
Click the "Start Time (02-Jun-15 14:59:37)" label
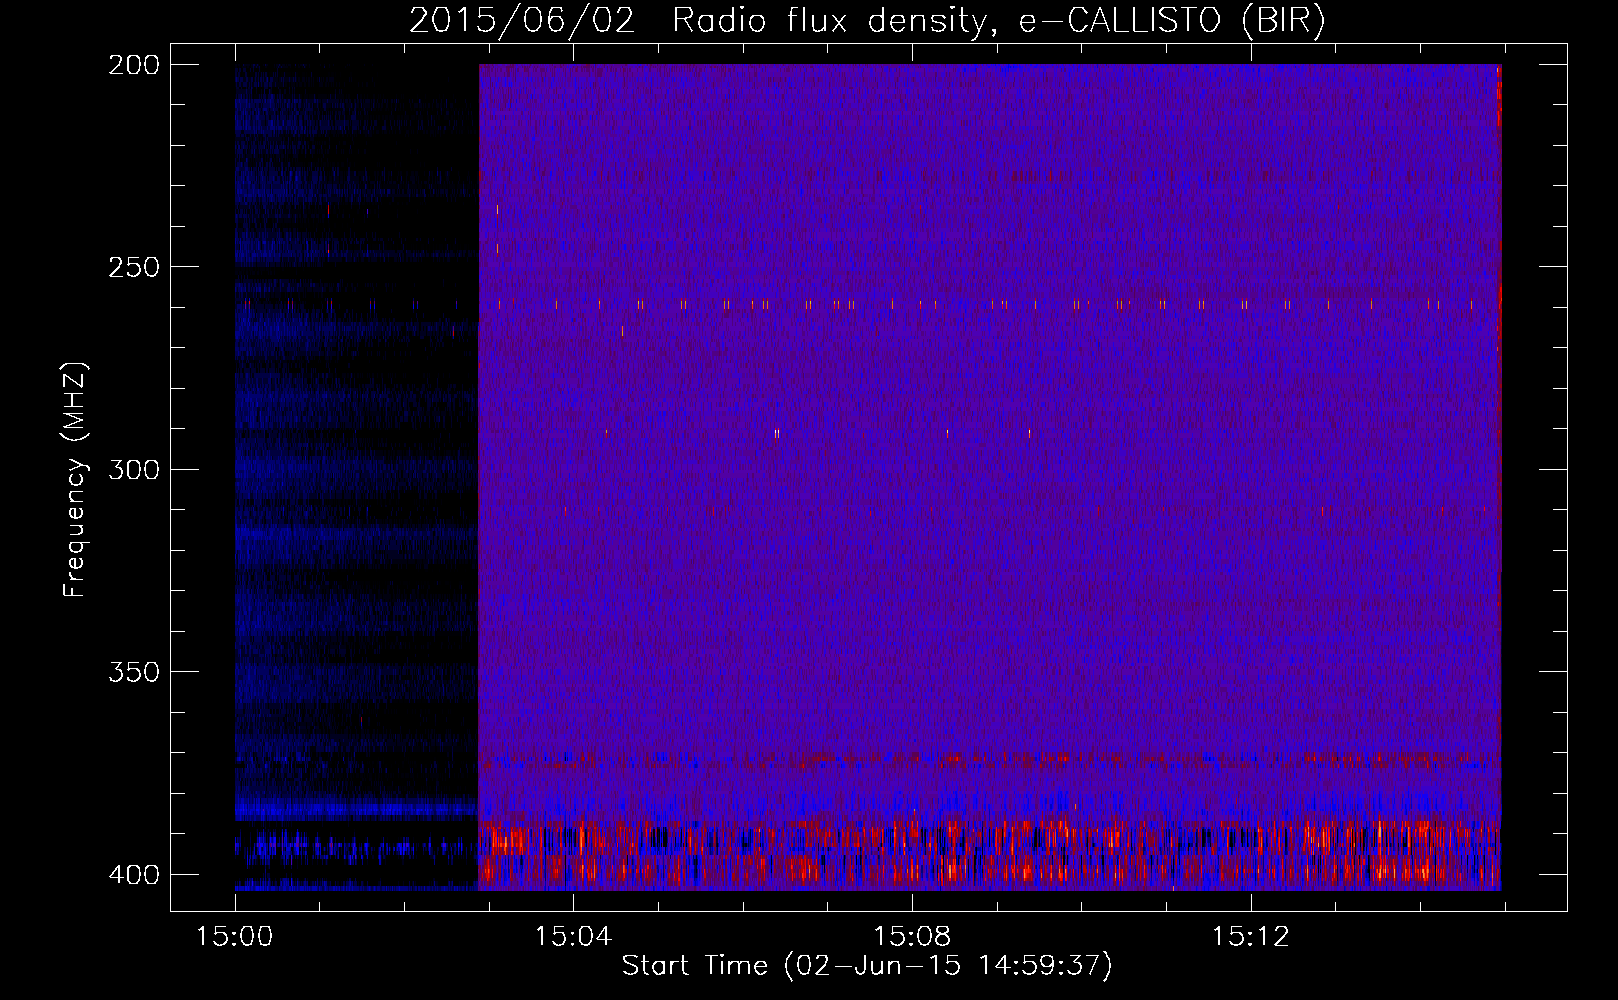(867, 966)
